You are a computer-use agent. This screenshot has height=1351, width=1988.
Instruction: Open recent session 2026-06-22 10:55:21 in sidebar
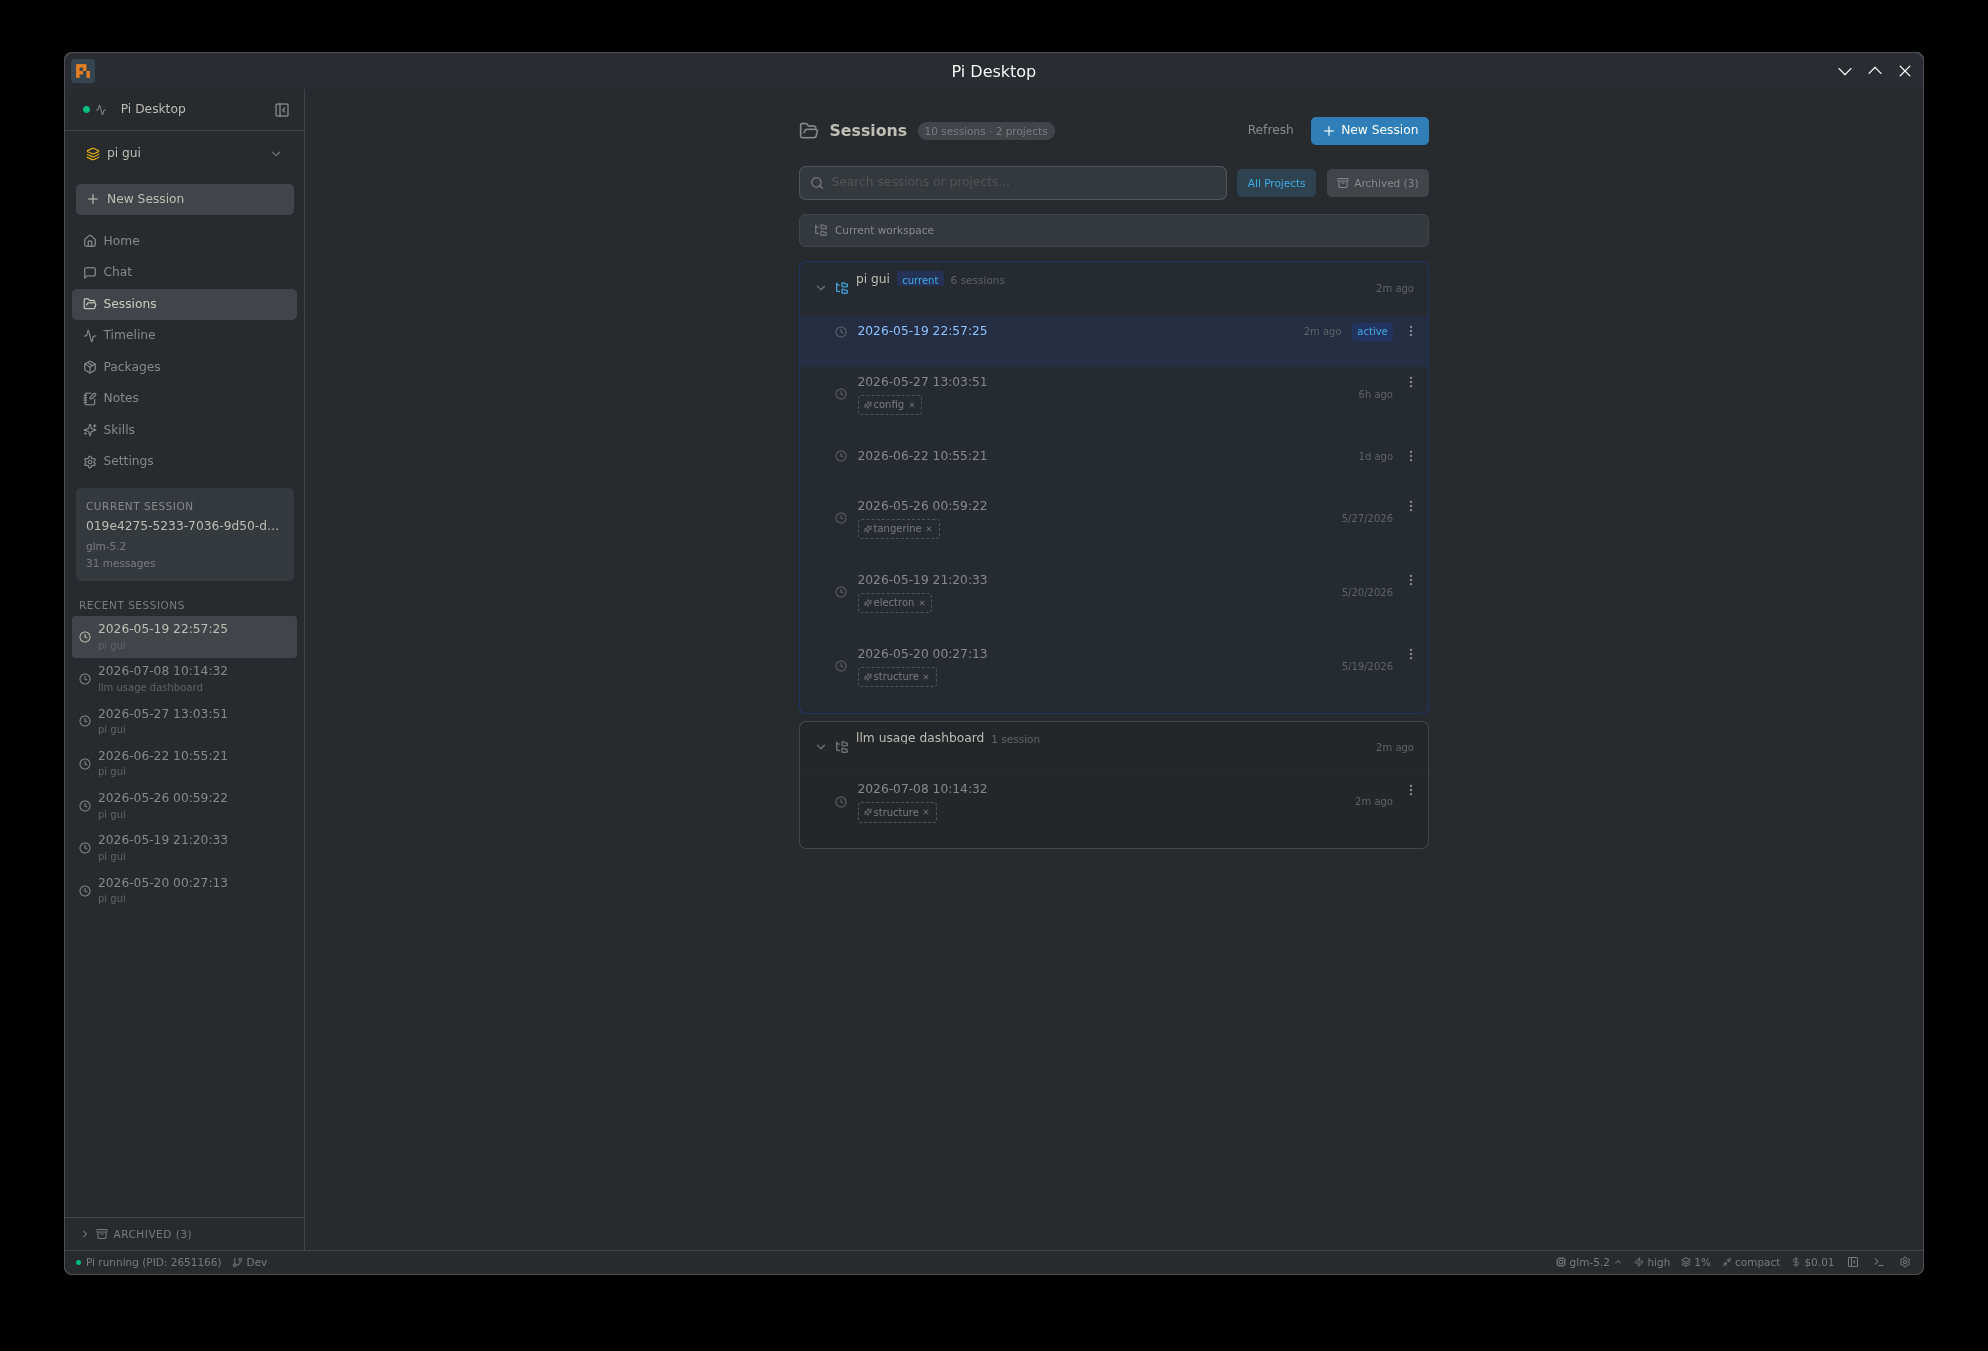184,764
